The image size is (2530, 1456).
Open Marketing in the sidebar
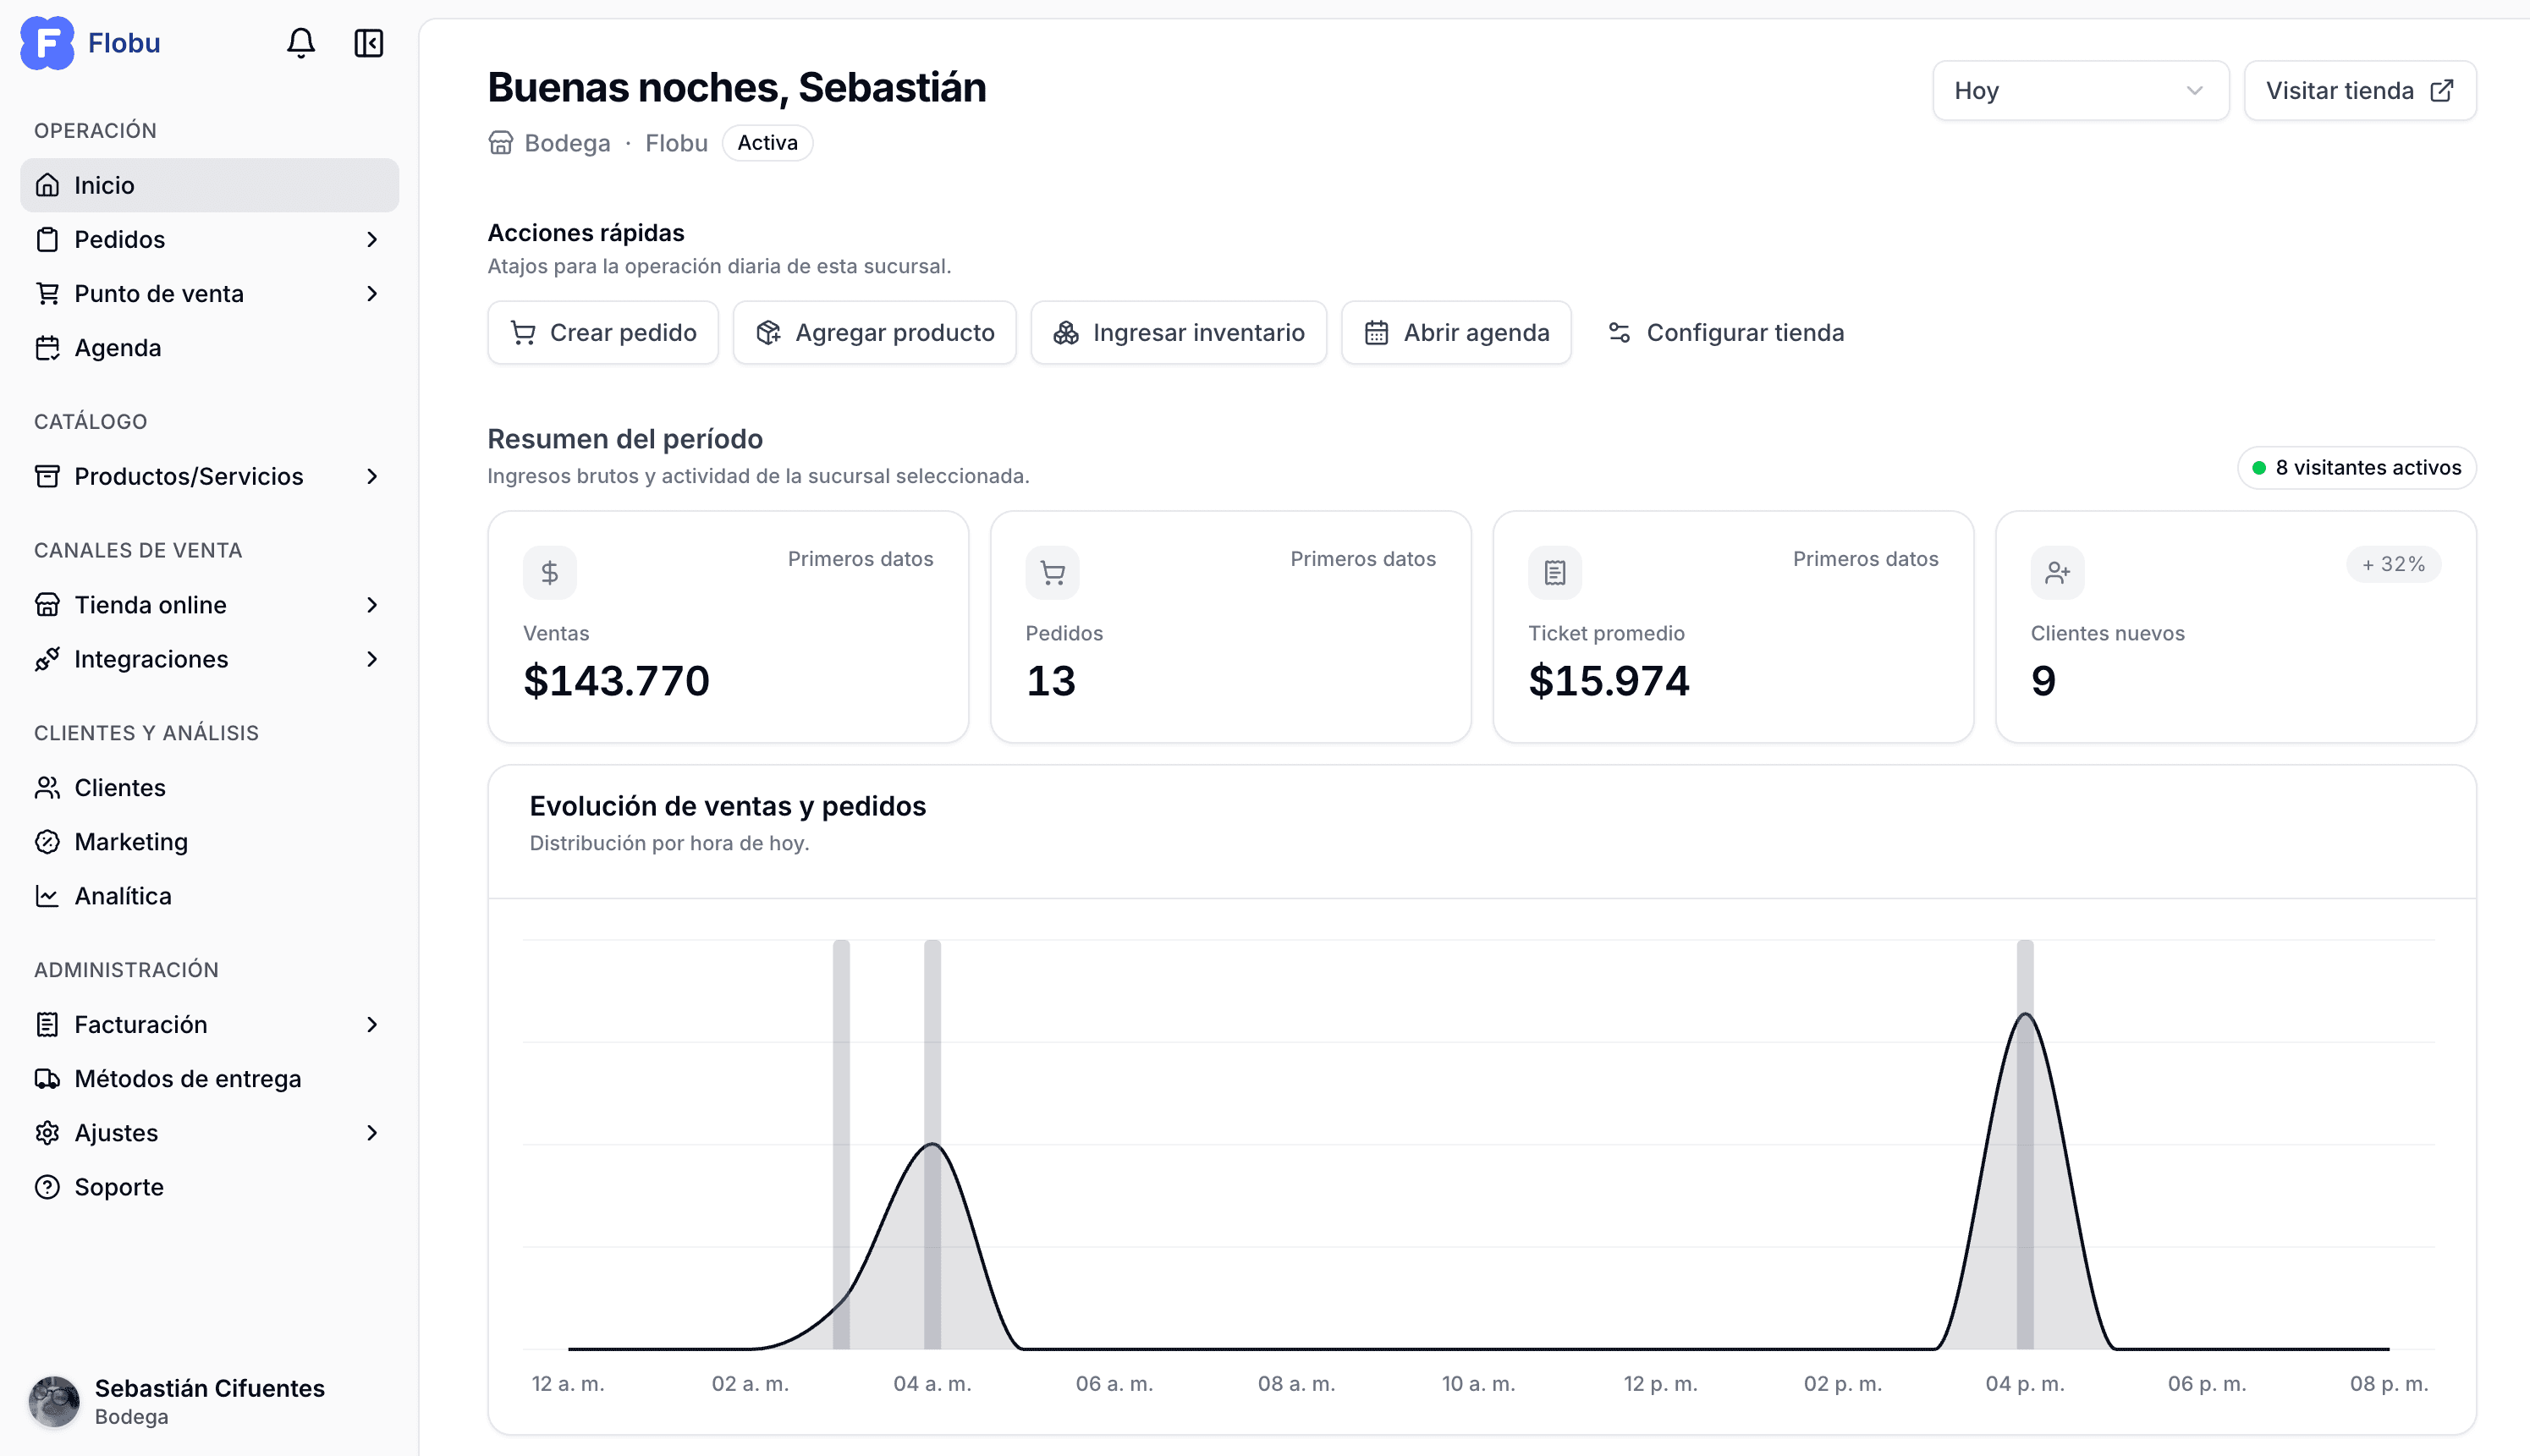point(209,842)
